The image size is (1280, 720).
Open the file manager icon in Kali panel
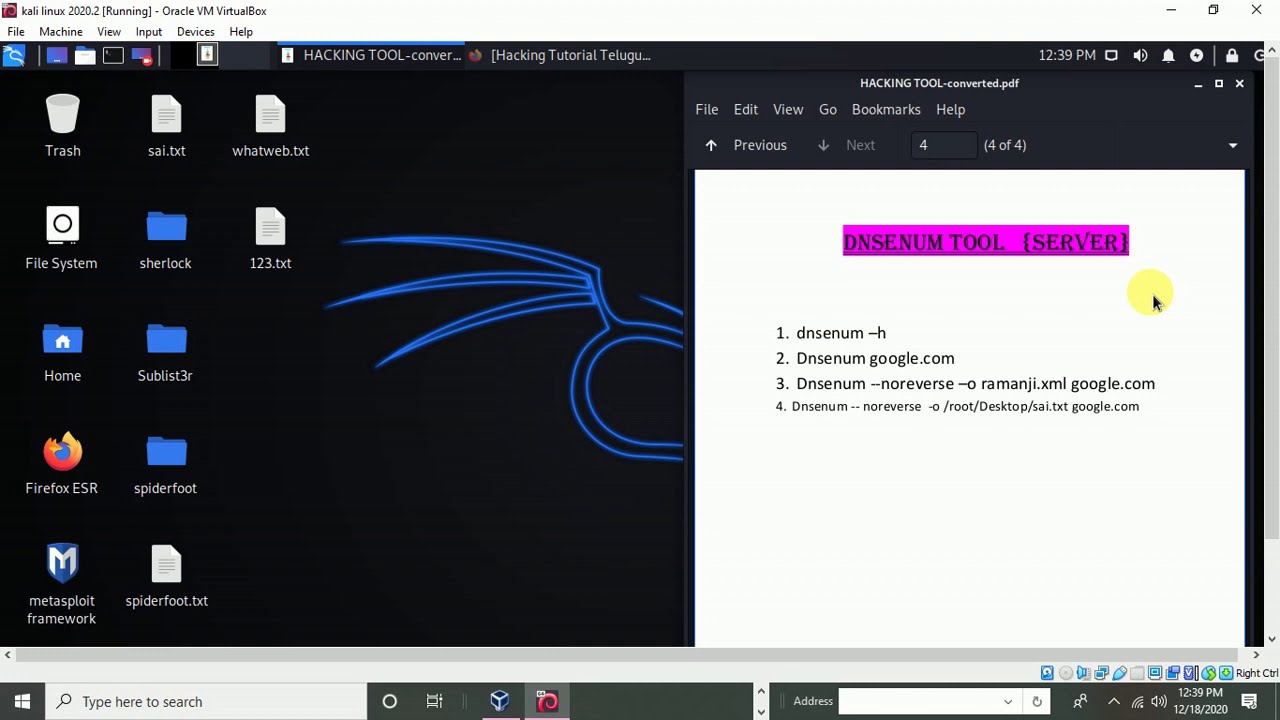click(85, 56)
